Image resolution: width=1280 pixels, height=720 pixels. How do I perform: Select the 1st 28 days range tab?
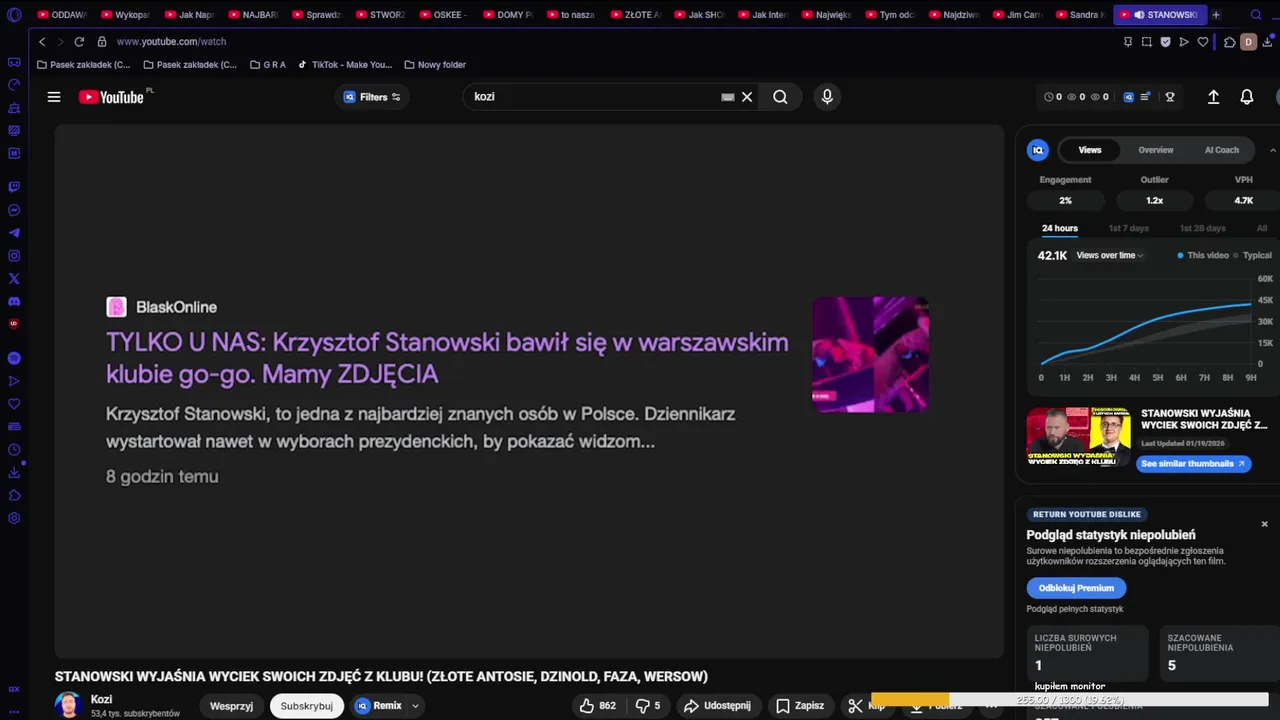(1202, 228)
